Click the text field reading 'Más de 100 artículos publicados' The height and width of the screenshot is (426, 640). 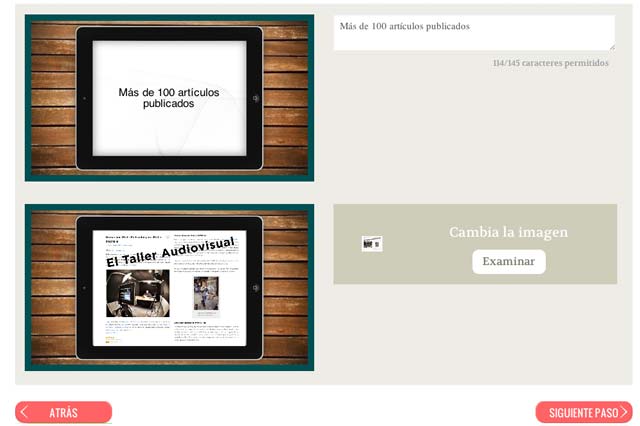tap(474, 33)
